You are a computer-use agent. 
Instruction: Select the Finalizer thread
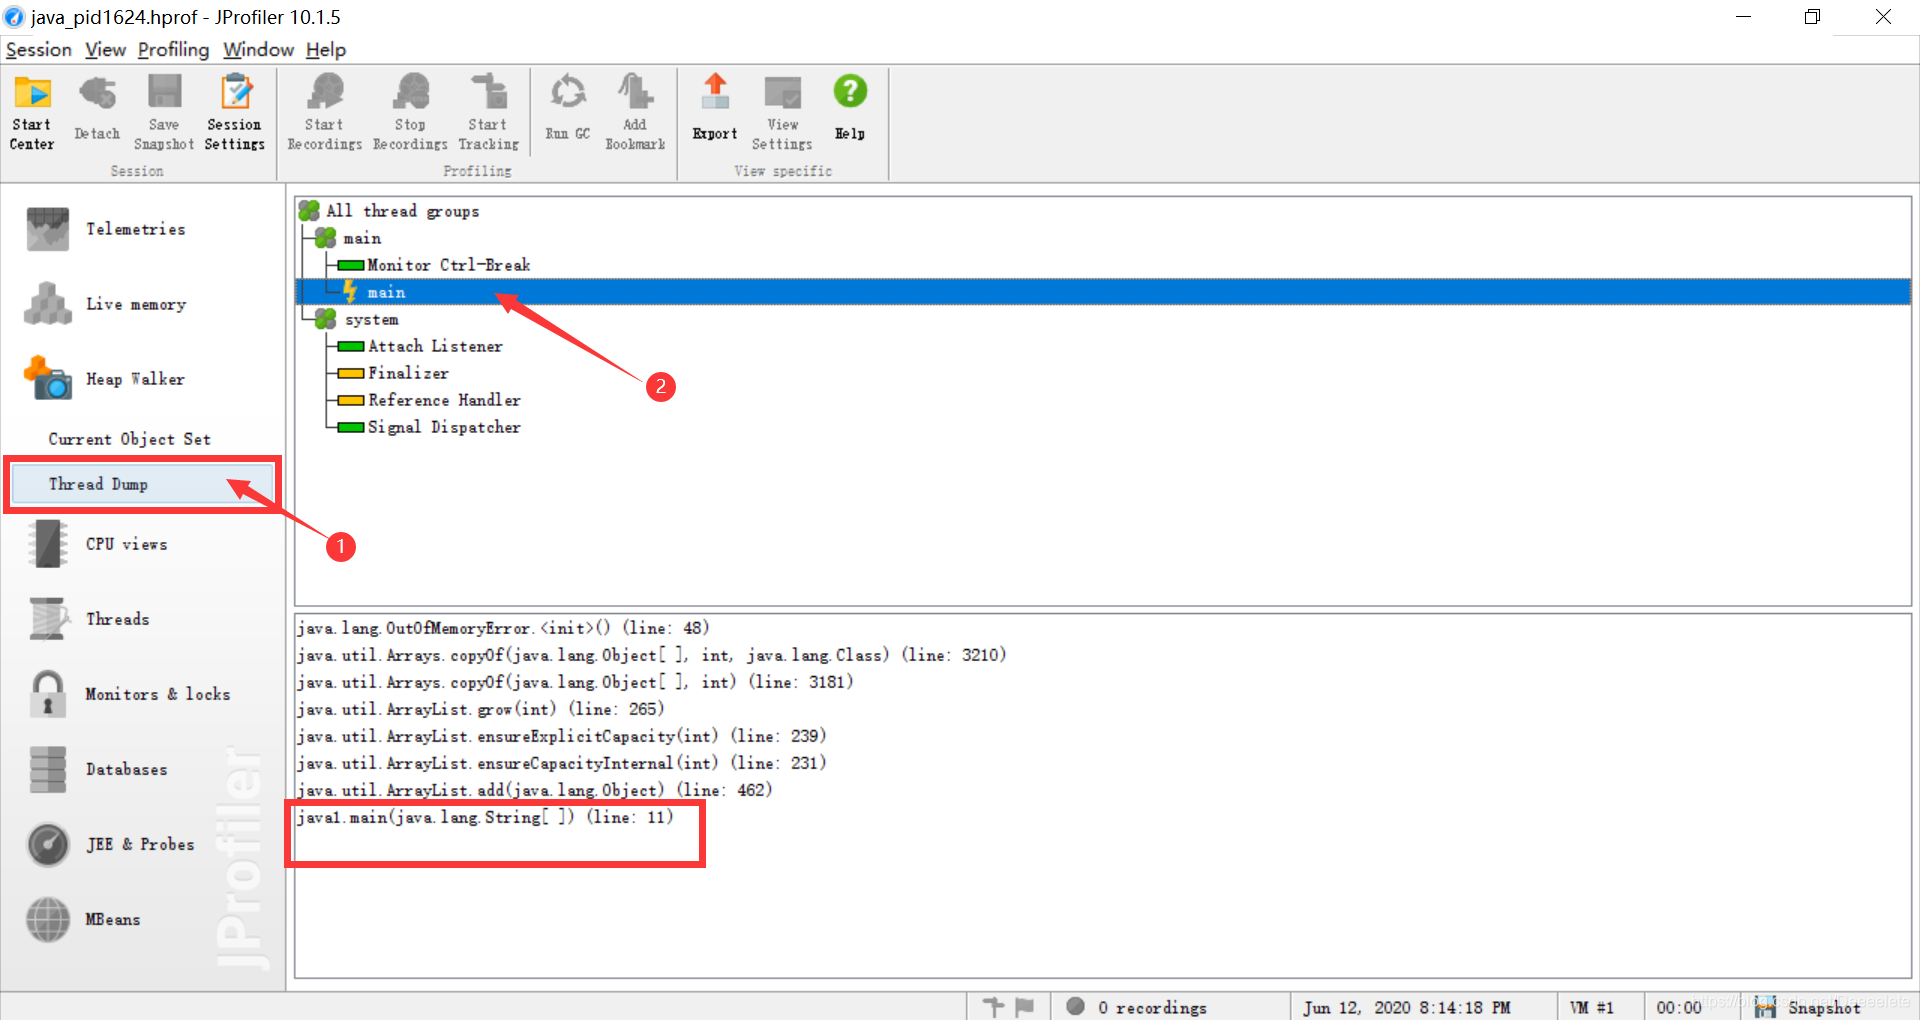click(408, 373)
